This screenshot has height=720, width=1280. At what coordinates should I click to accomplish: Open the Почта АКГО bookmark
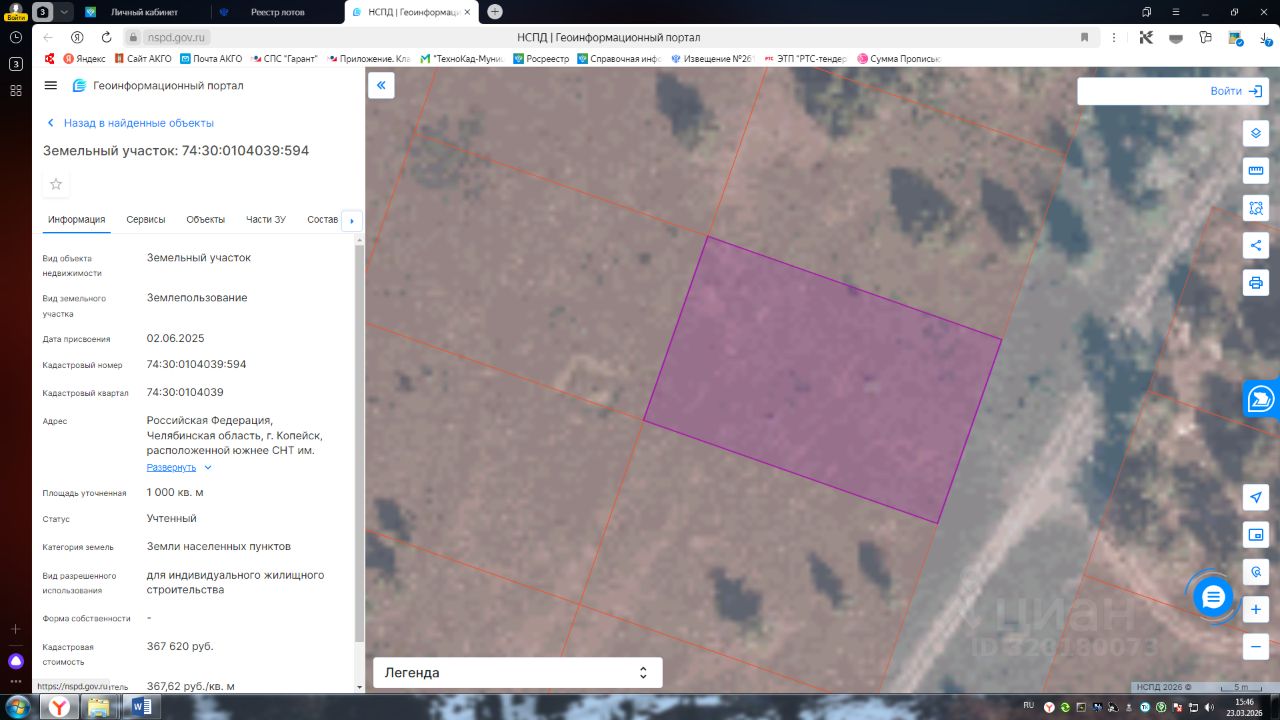pos(211,59)
